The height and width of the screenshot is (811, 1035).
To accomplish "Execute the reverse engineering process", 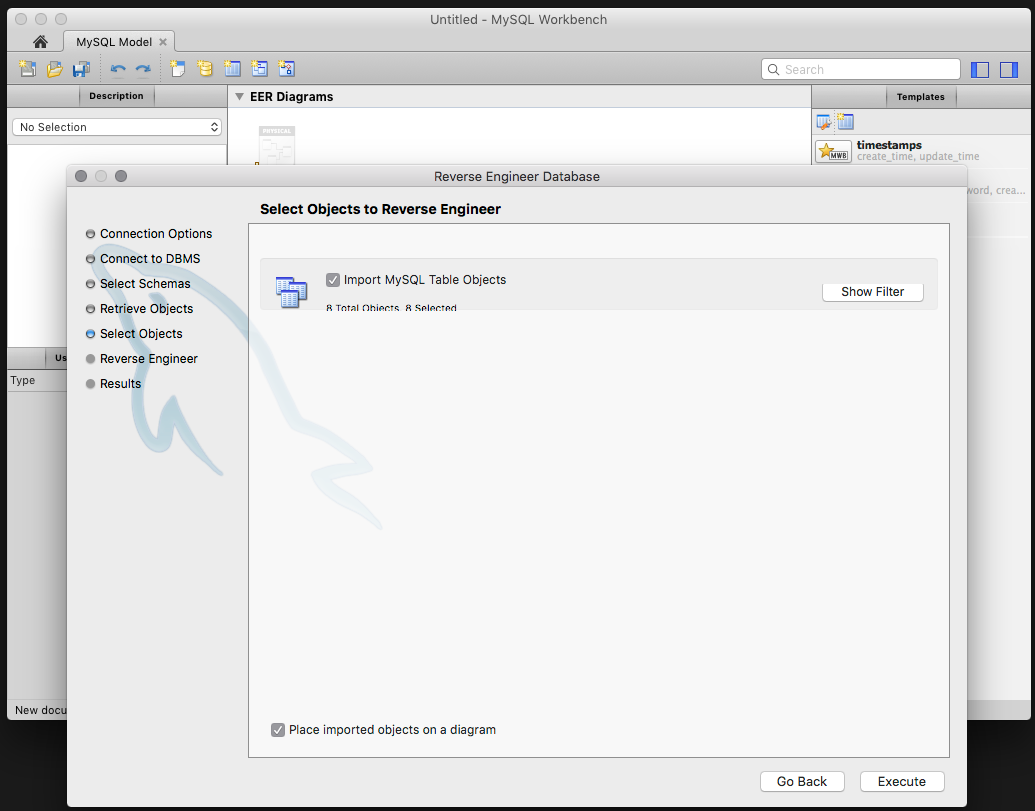I will pos(901,781).
